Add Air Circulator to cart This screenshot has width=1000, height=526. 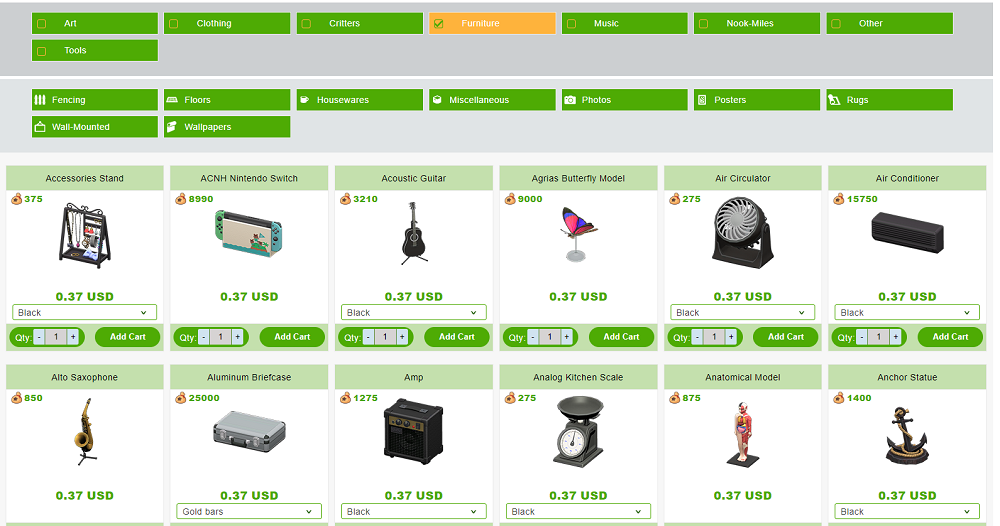[x=786, y=337]
